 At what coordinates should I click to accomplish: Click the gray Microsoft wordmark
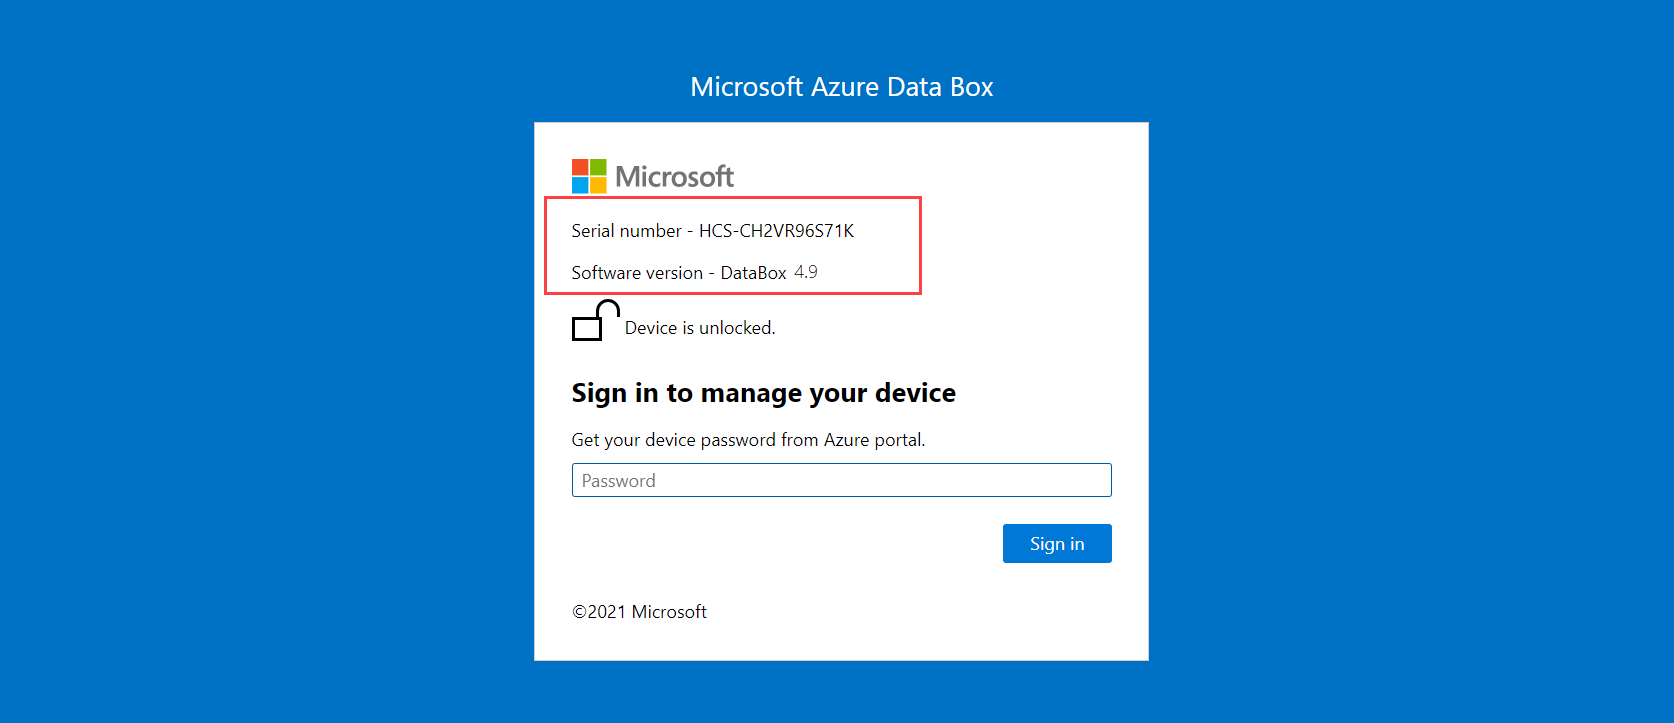tap(674, 177)
